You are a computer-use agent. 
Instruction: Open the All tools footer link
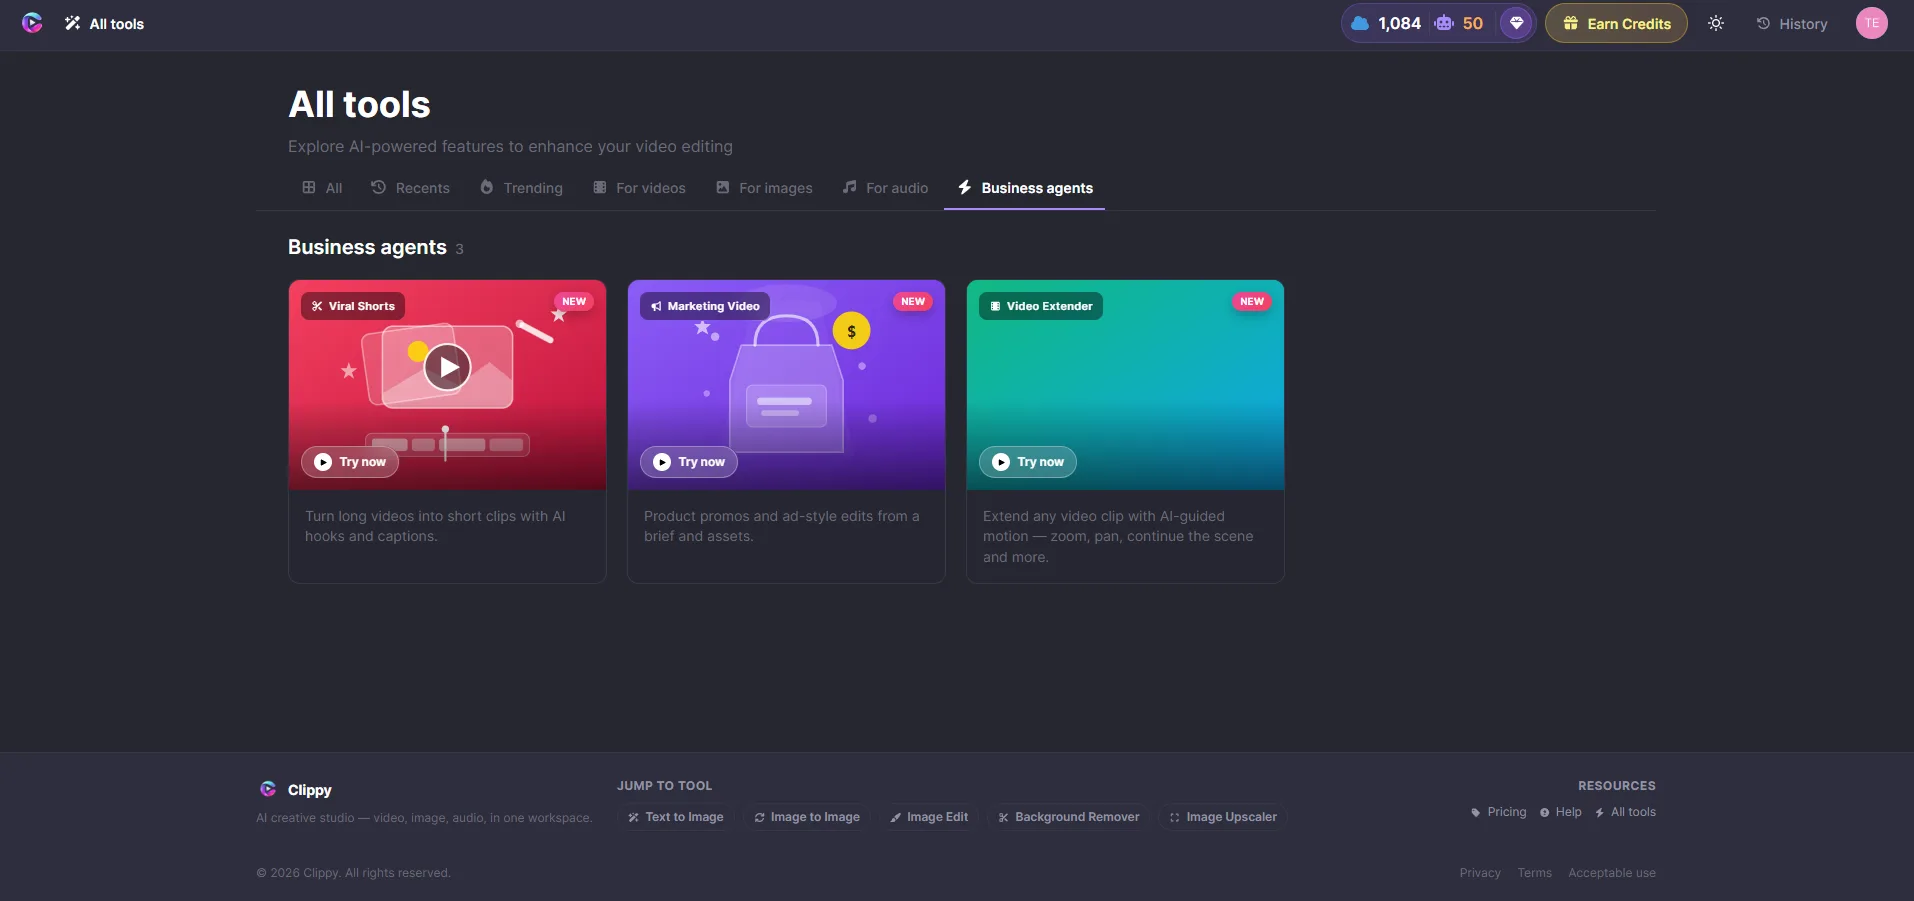click(x=1625, y=812)
